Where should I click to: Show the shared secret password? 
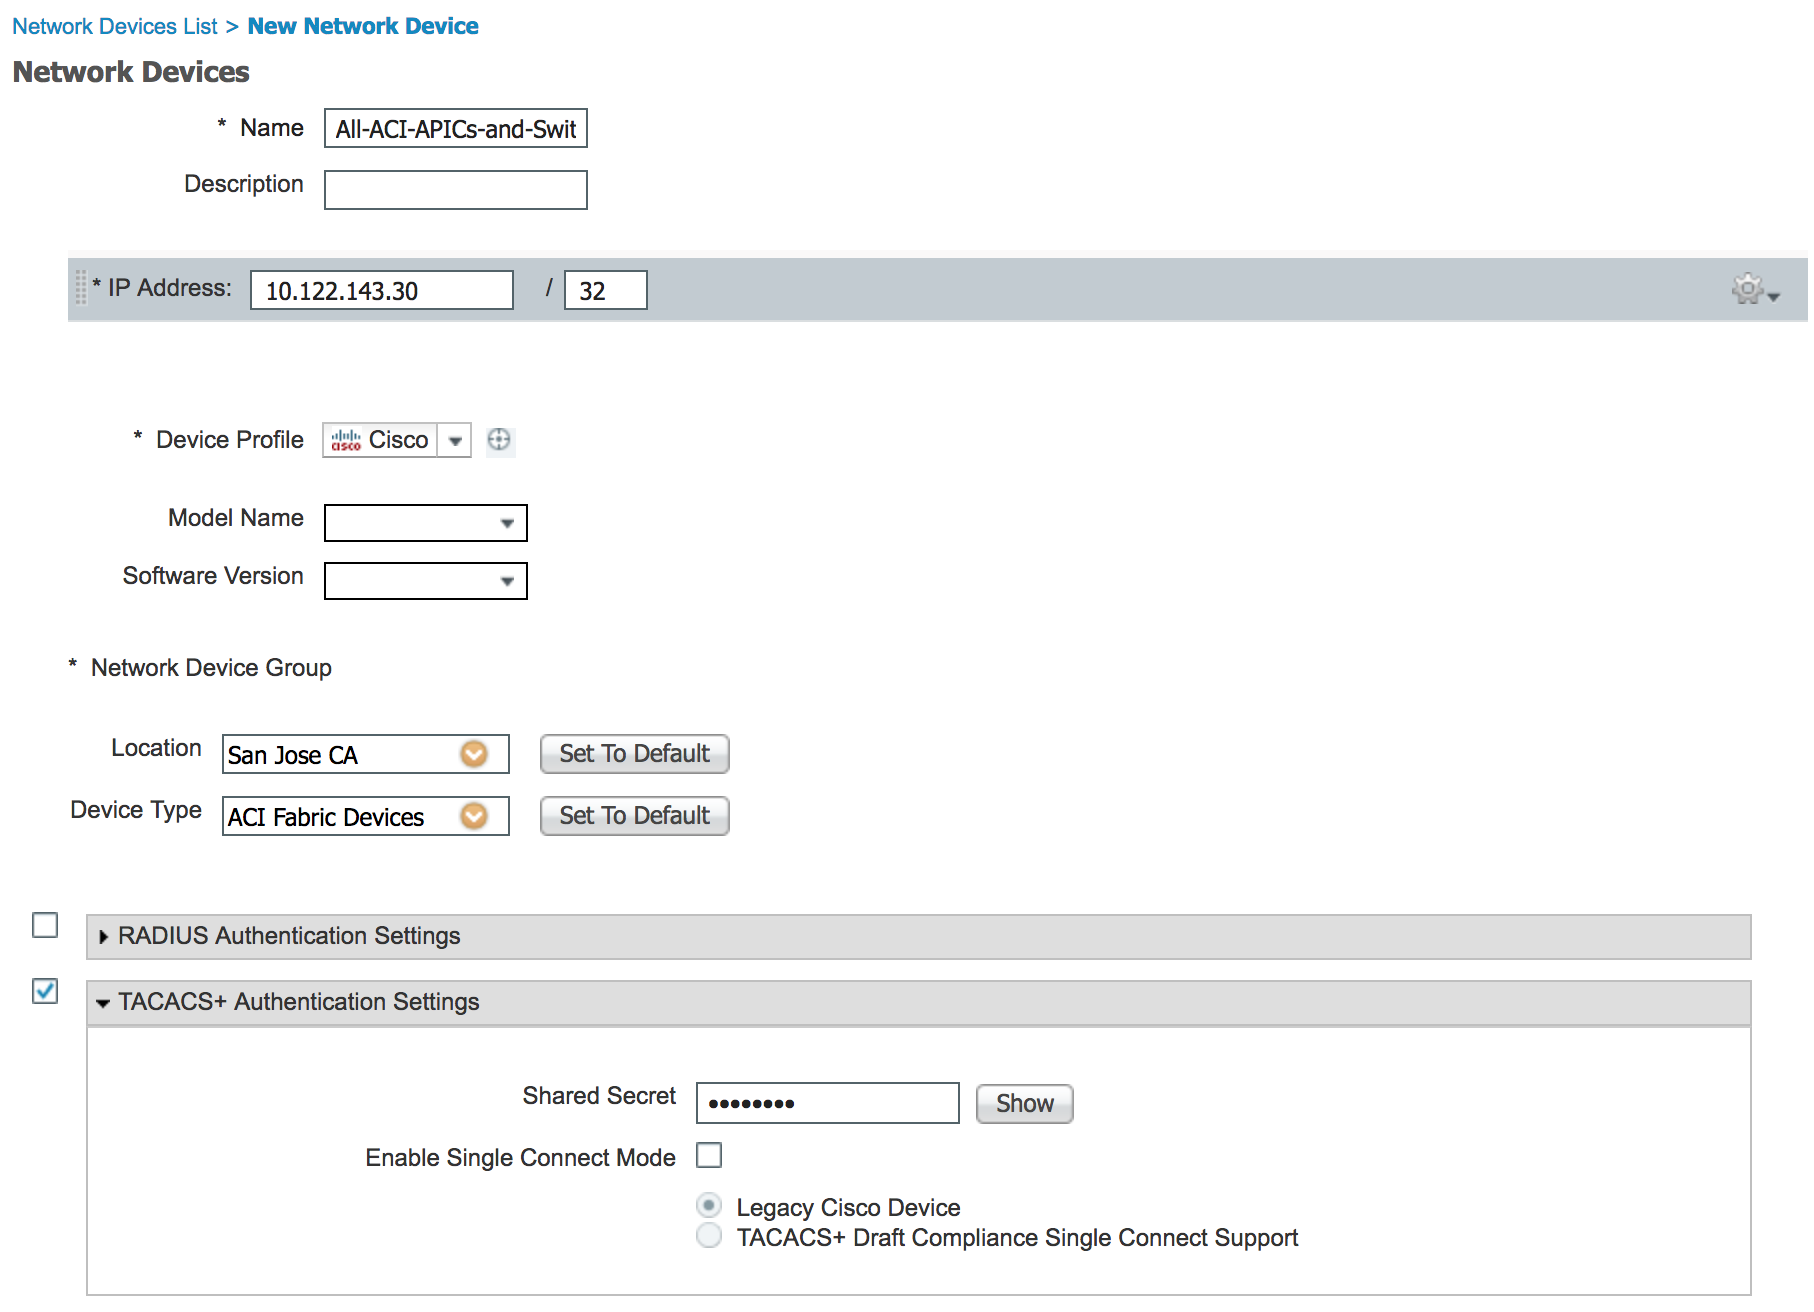[1024, 1104]
